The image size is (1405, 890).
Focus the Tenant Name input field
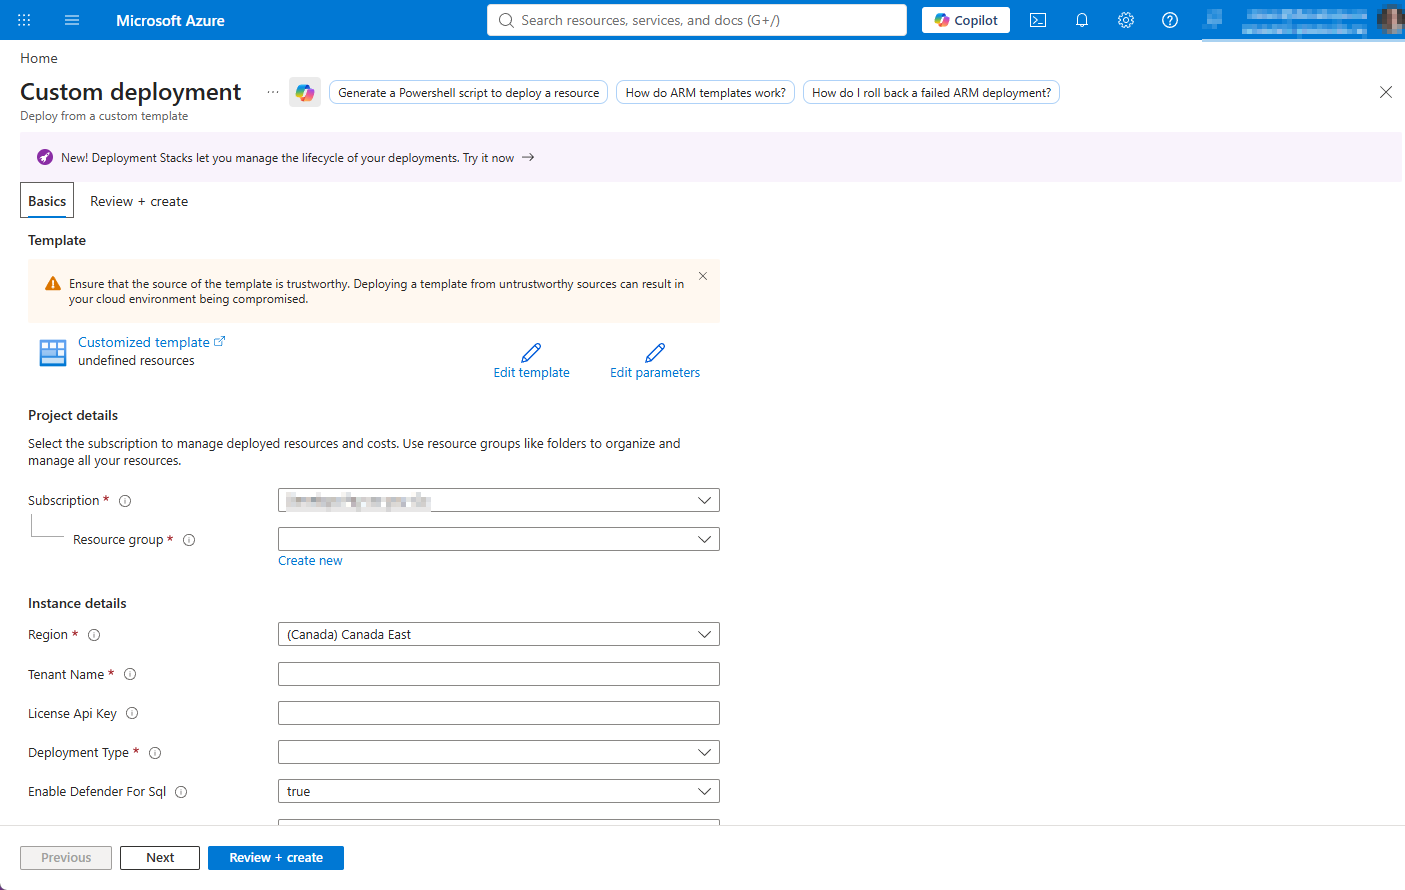pos(499,674)
